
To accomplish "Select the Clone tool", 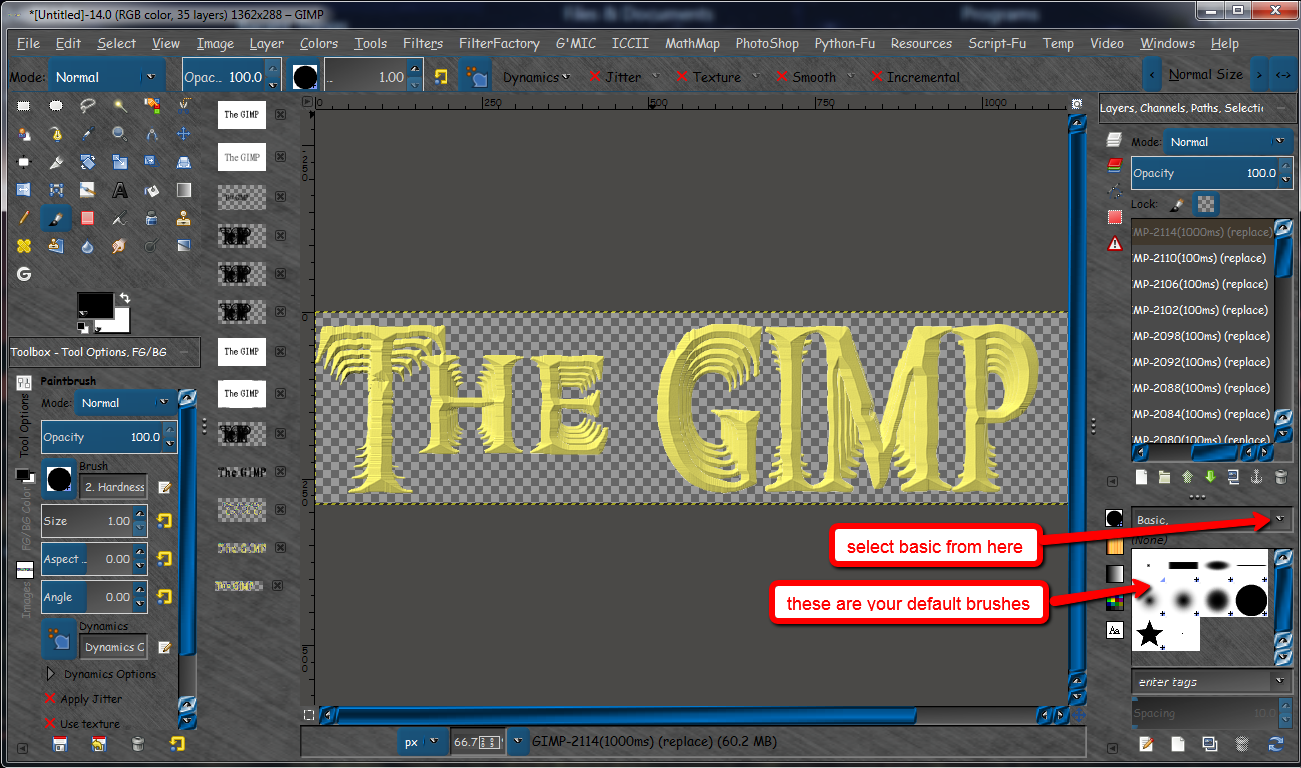I will [x=184, y=218].
